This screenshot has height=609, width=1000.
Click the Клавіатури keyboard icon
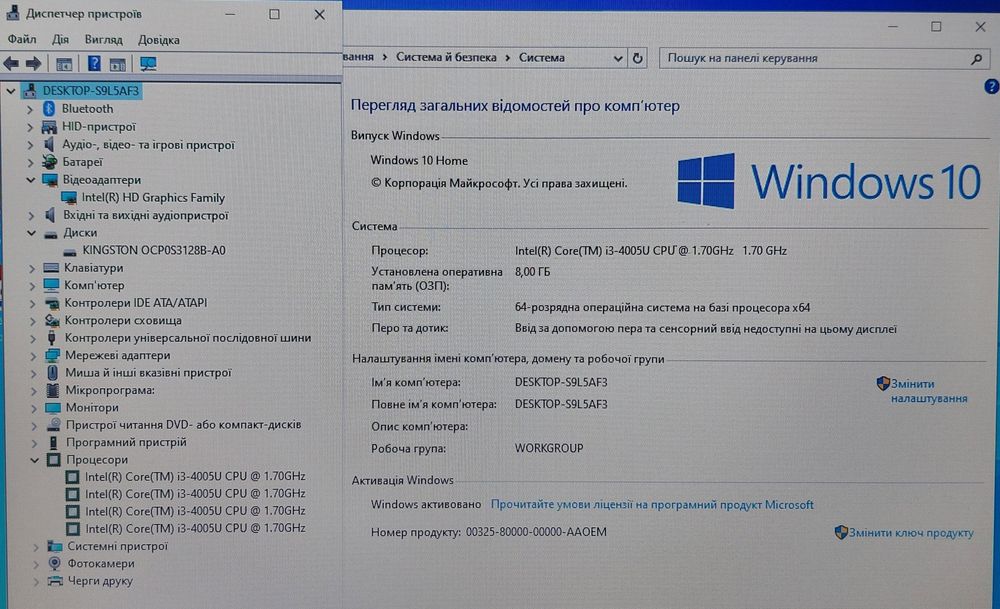coord(51,268)
